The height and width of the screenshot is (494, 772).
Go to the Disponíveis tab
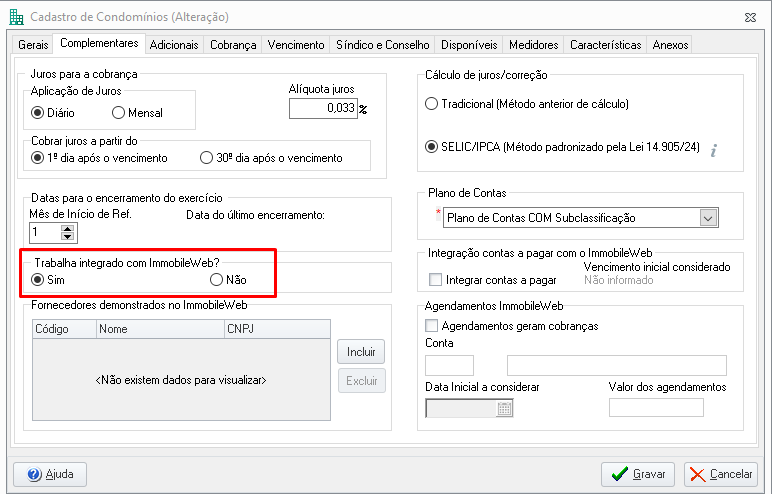[x=469, y=45]
